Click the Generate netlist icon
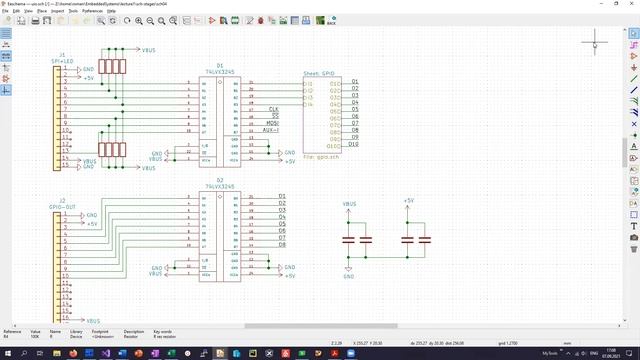The width and height of the screenshot is (640, 360). (x=283, y=20)
